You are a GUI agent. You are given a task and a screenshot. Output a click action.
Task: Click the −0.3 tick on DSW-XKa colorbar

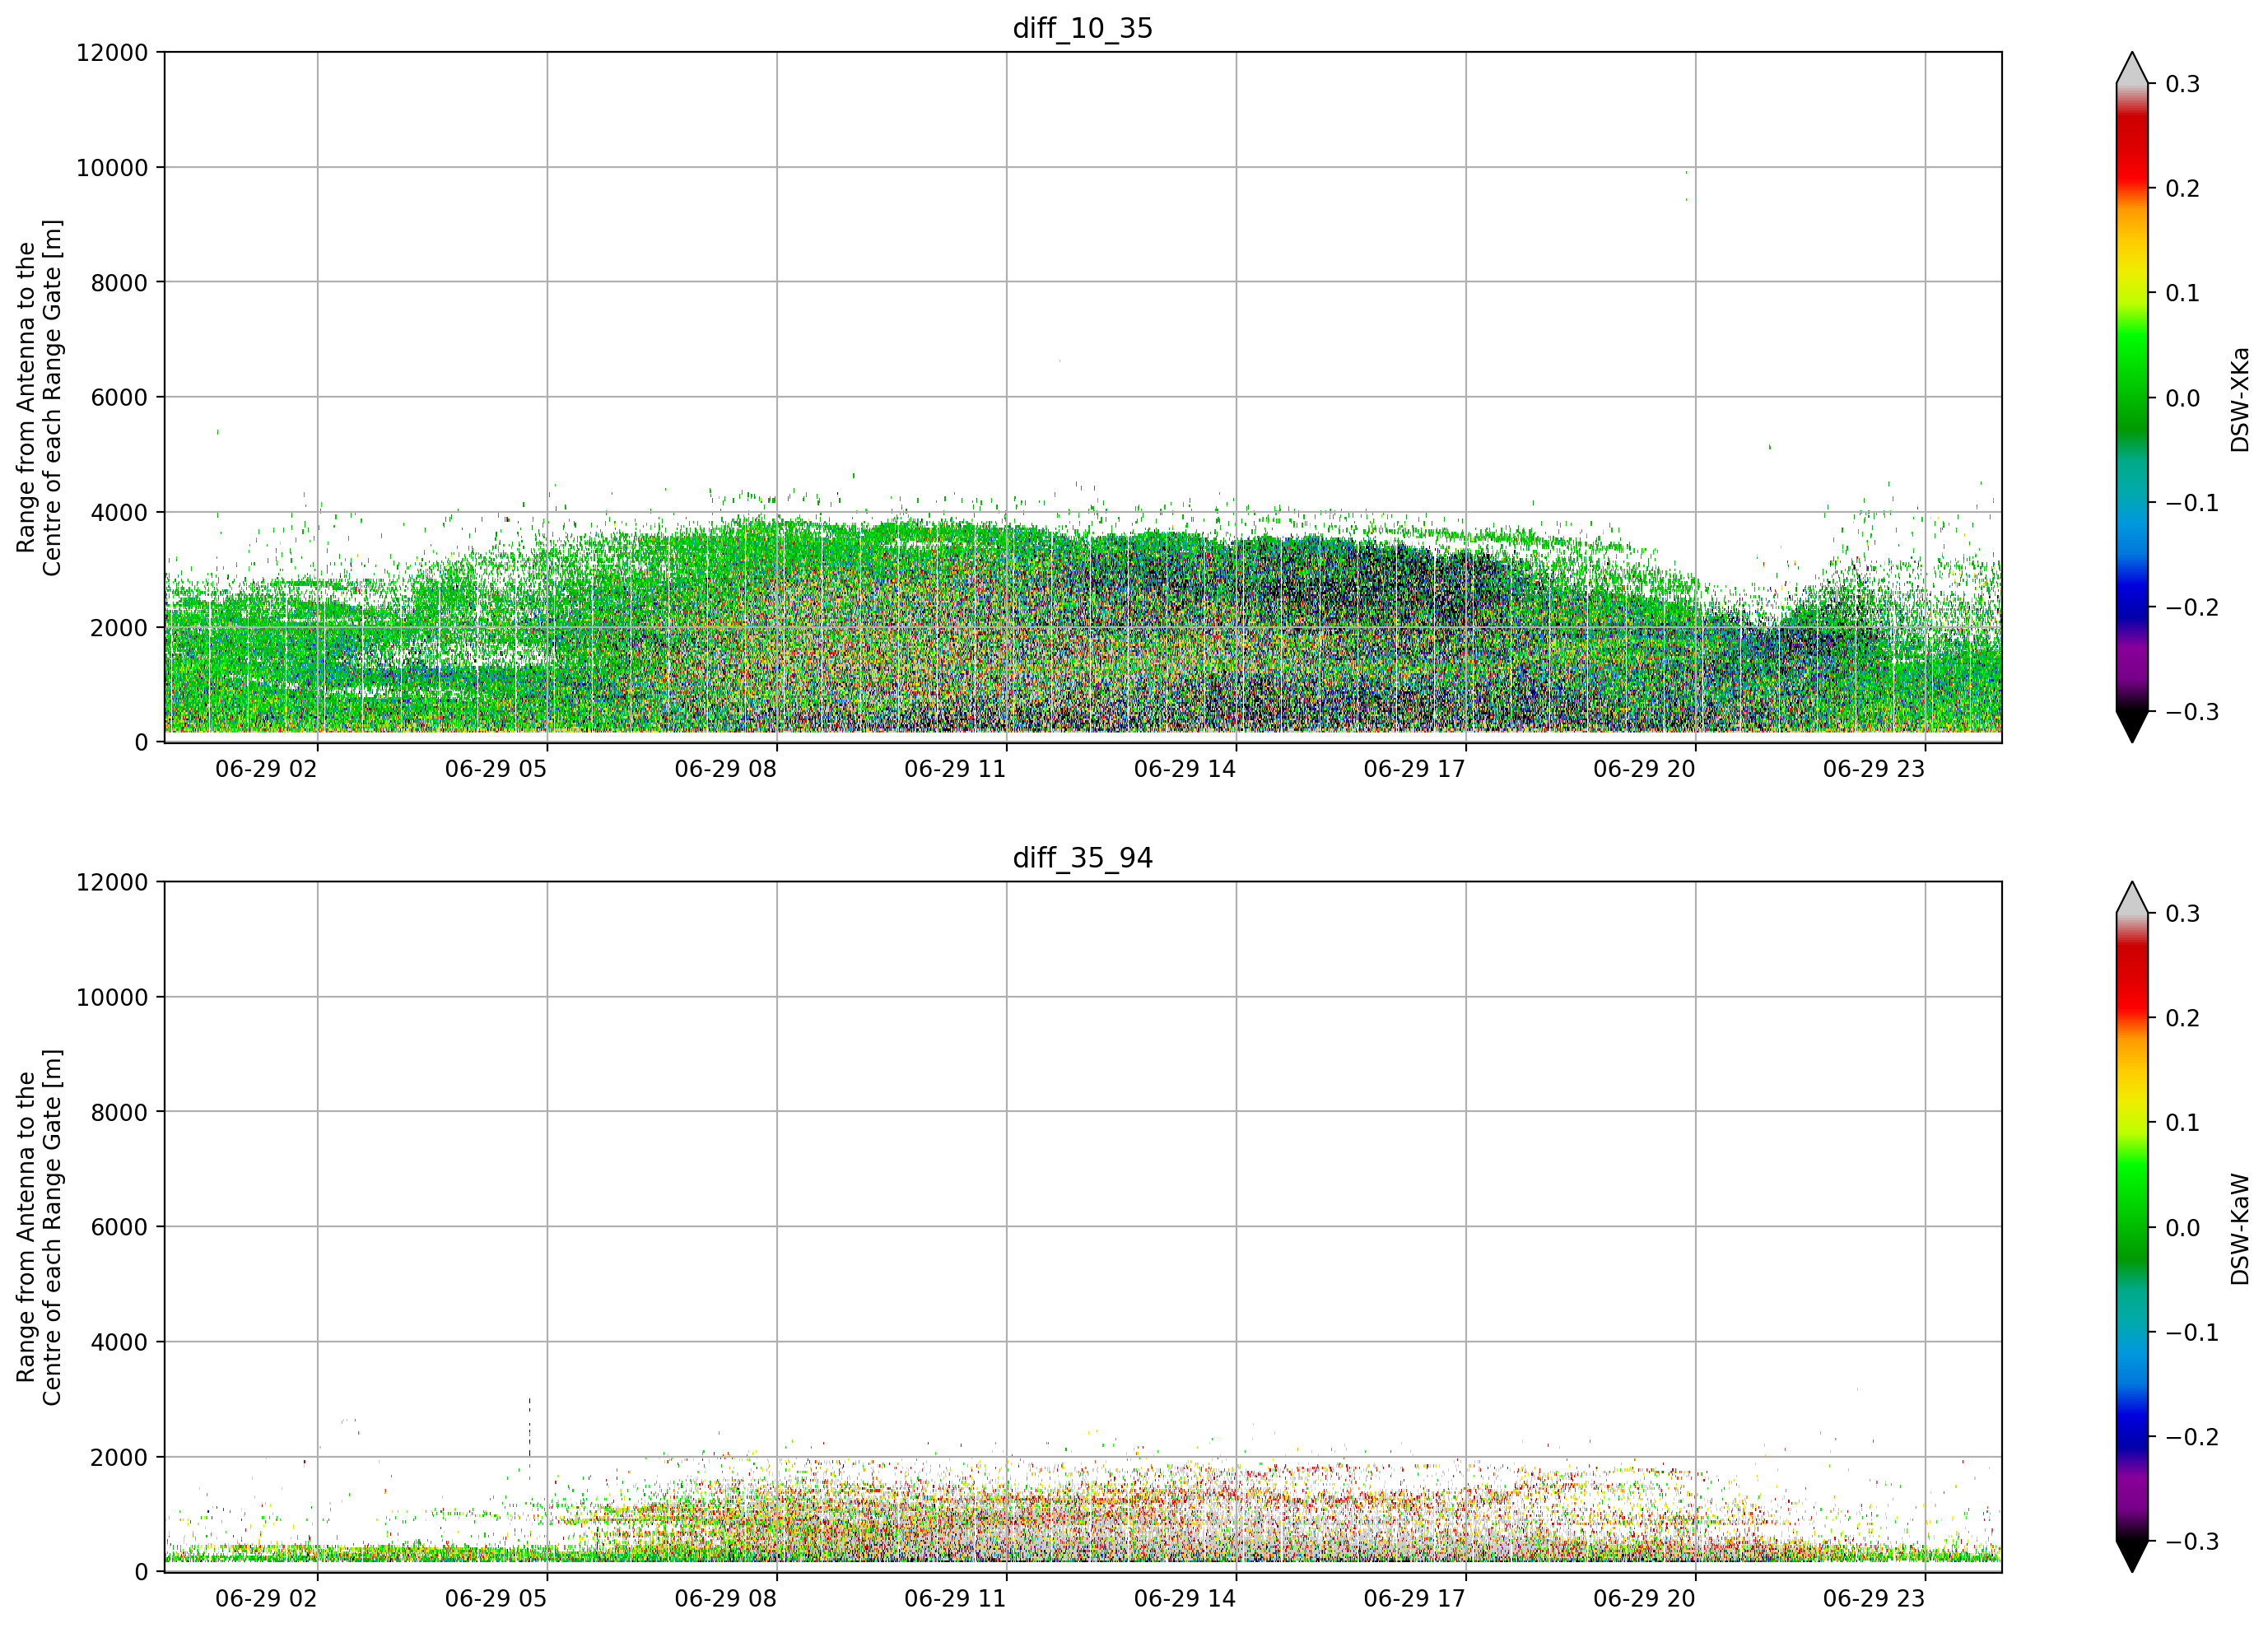2192,712
